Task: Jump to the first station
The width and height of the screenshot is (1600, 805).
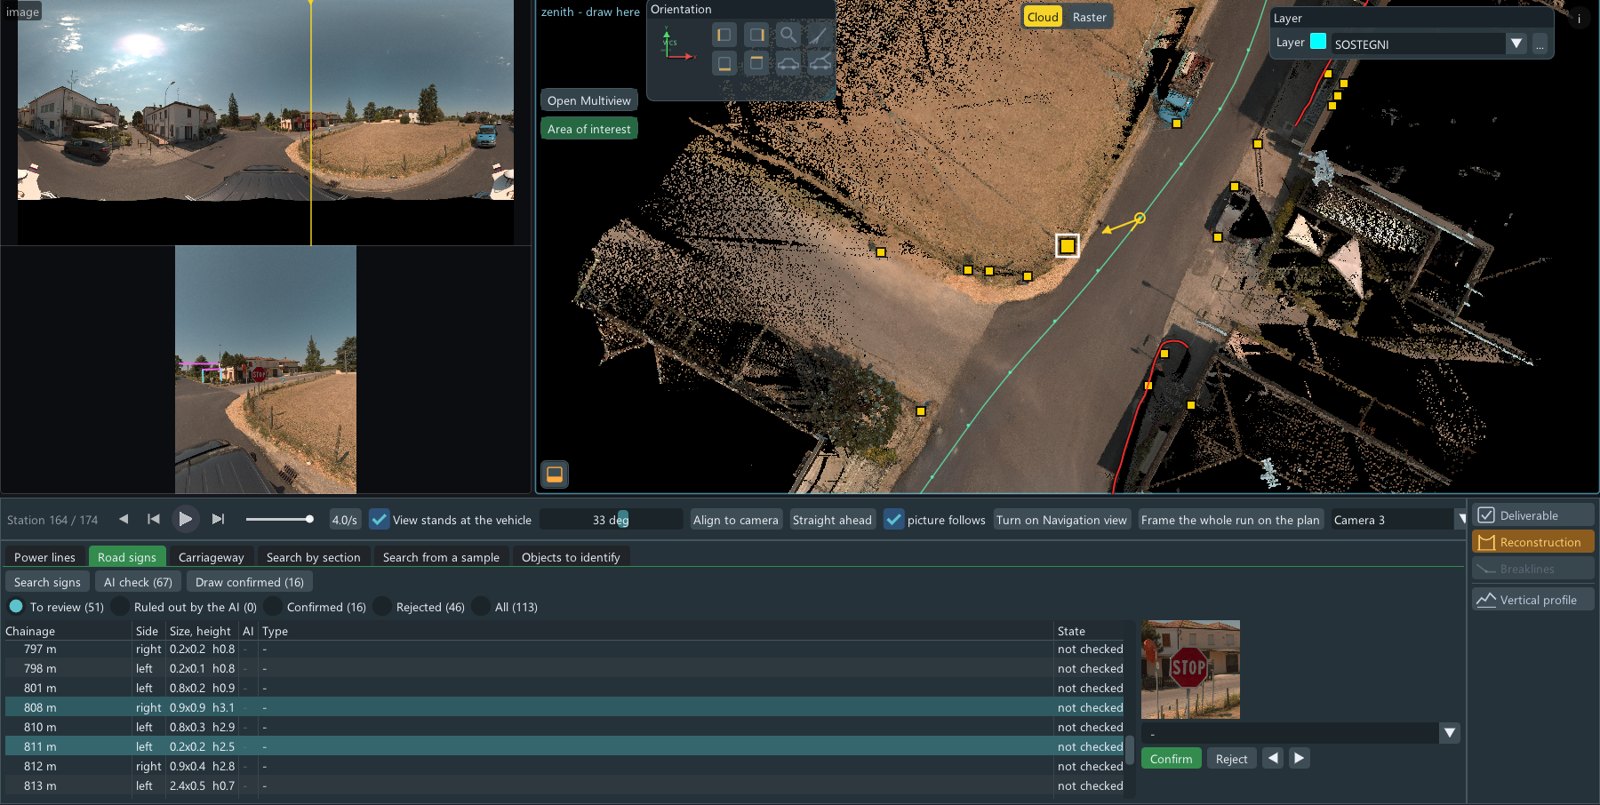Action: [x=153, y=519]
